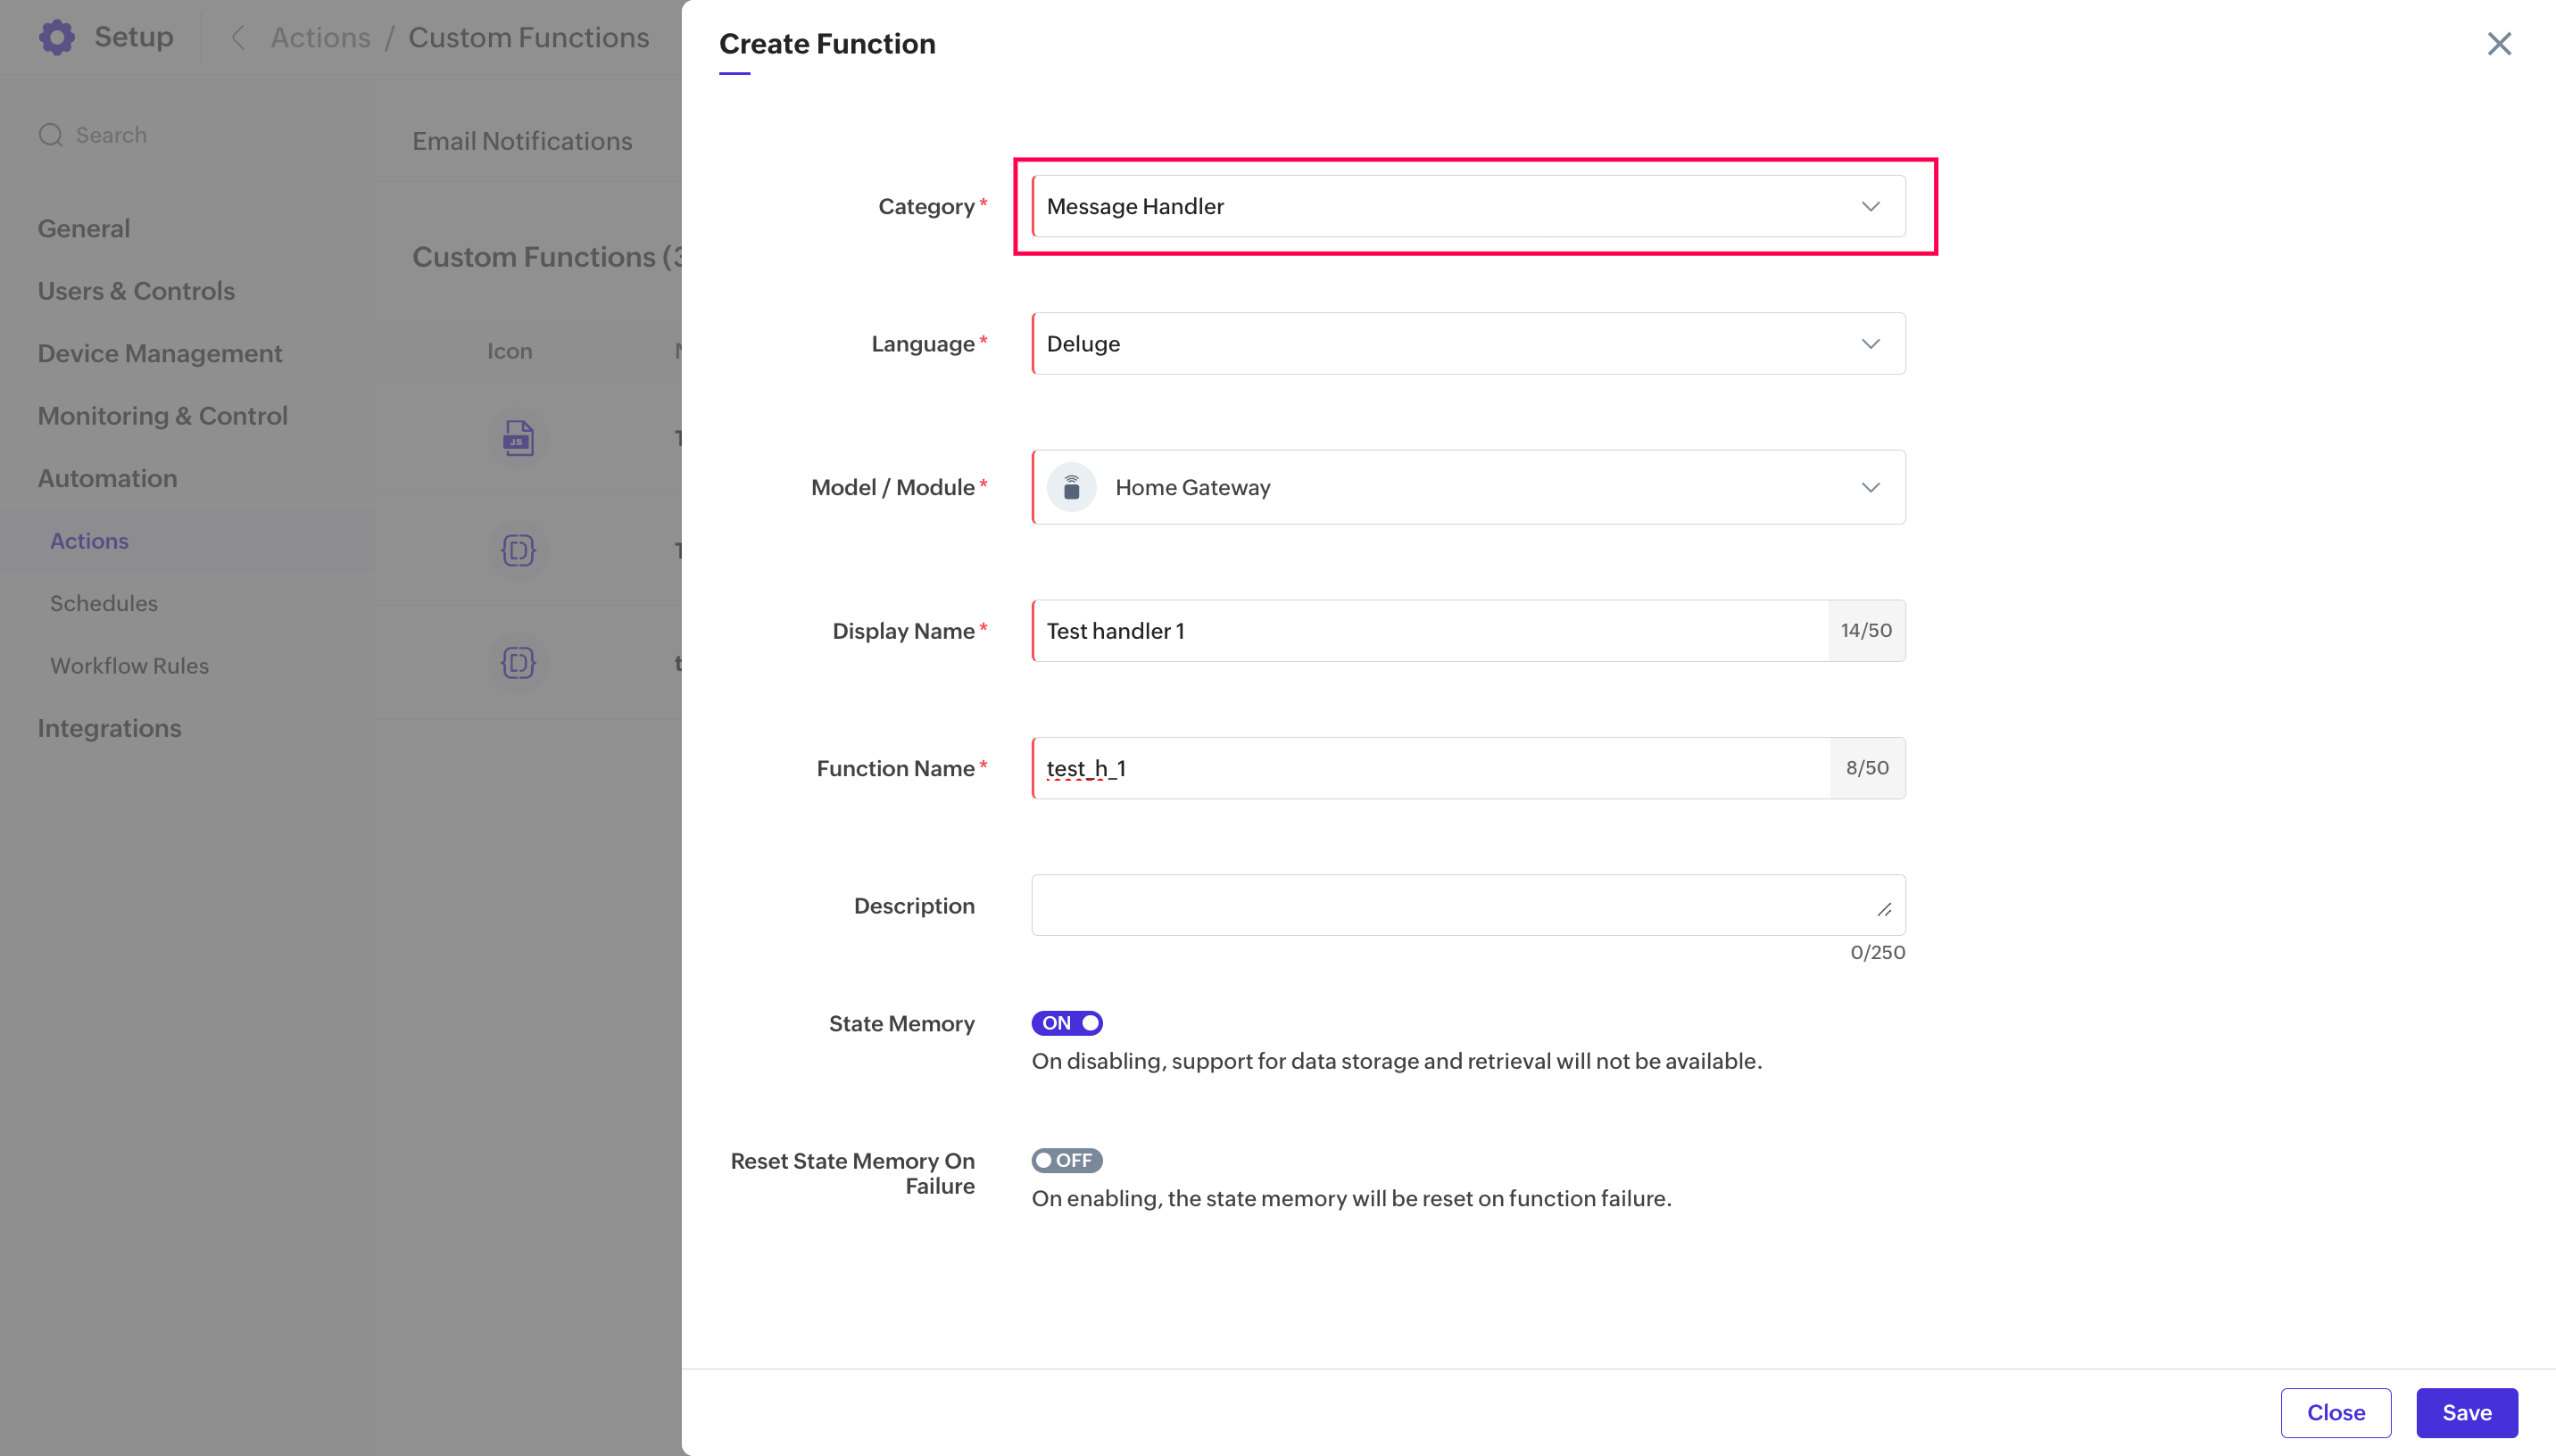The height and width of the screenshot is (1456, 2556).
Task: Turn off the State Memory toggle
Action: [1067, 1023]
